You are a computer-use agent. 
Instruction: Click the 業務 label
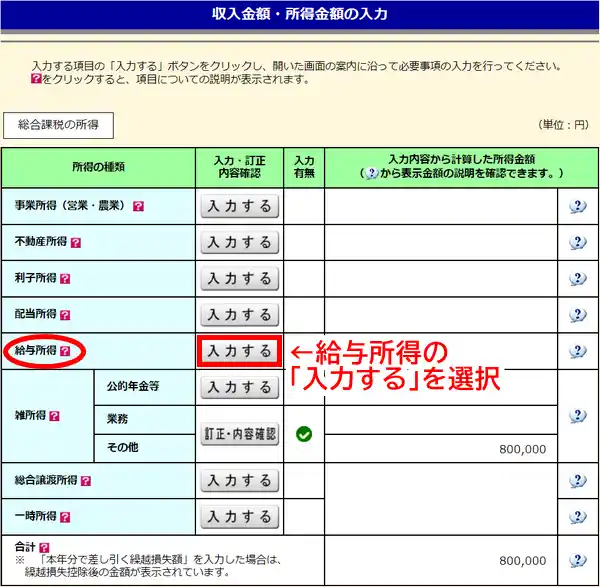click(x=117, y=419)
